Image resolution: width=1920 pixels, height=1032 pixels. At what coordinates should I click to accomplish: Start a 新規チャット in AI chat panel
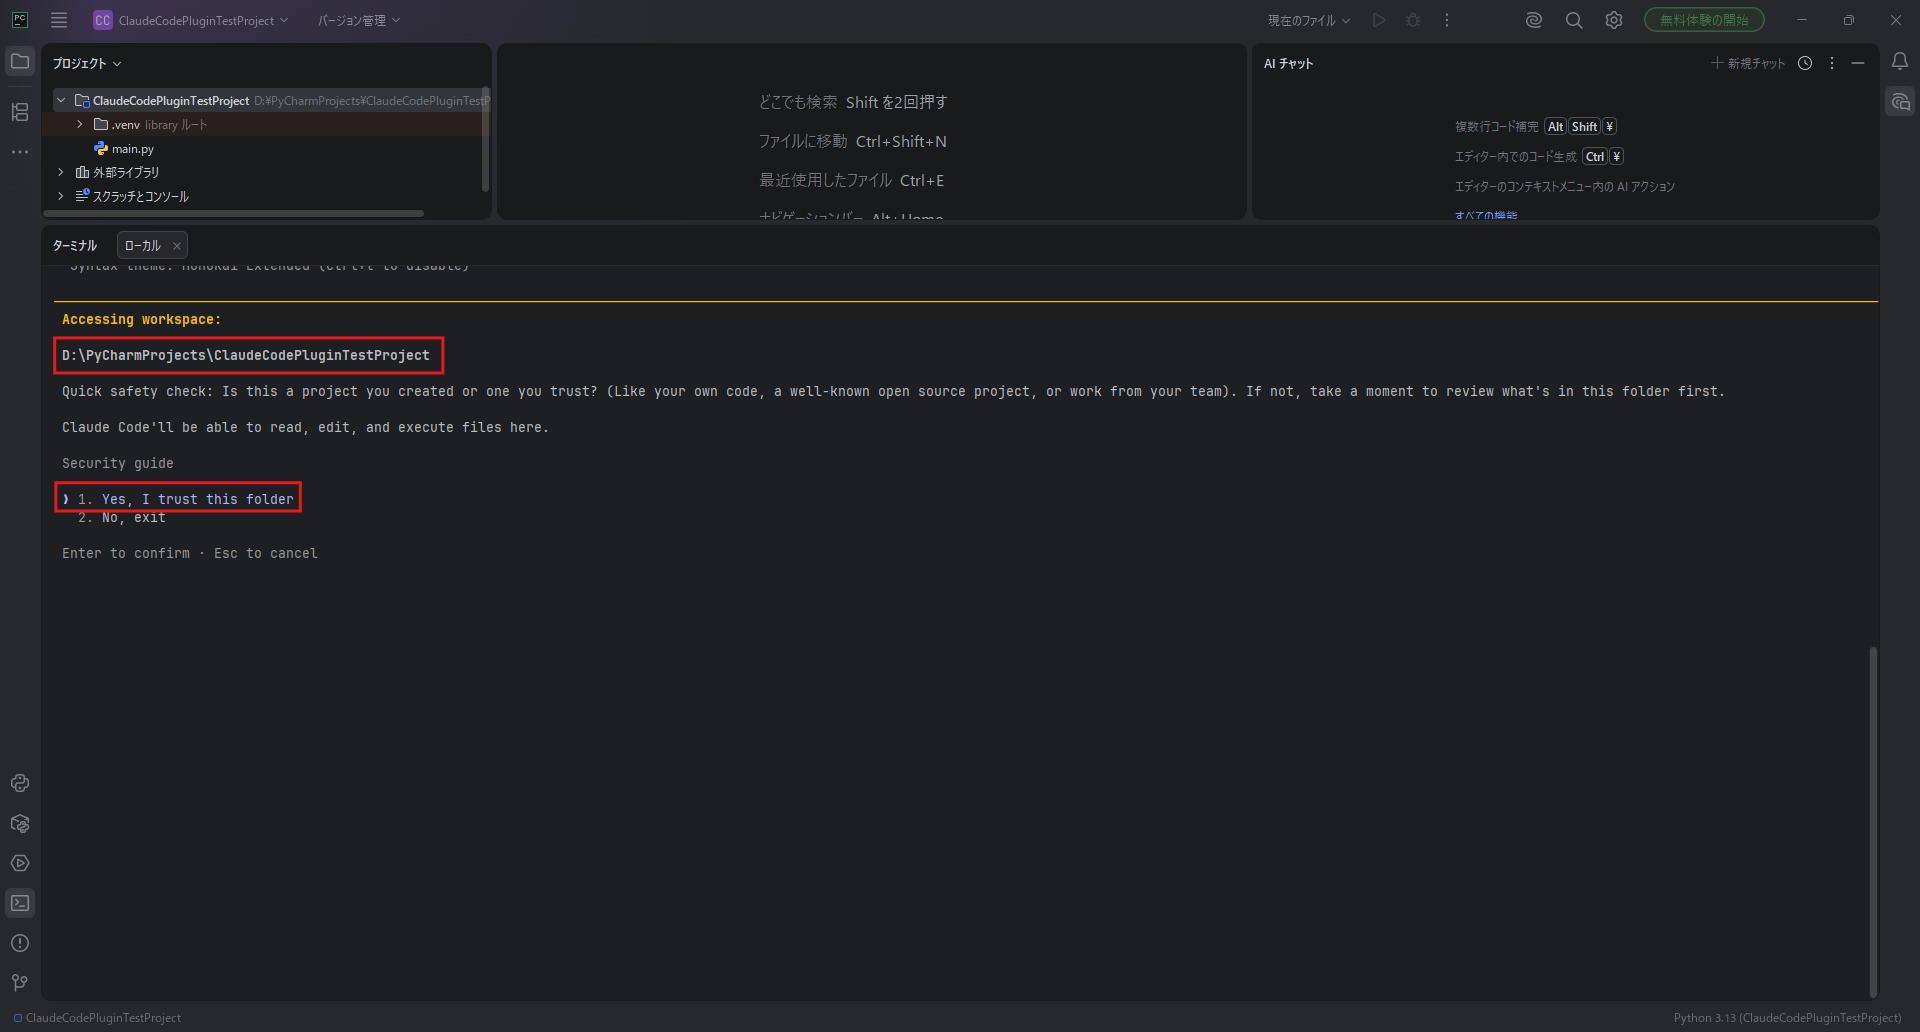[x=1748, y=63]
